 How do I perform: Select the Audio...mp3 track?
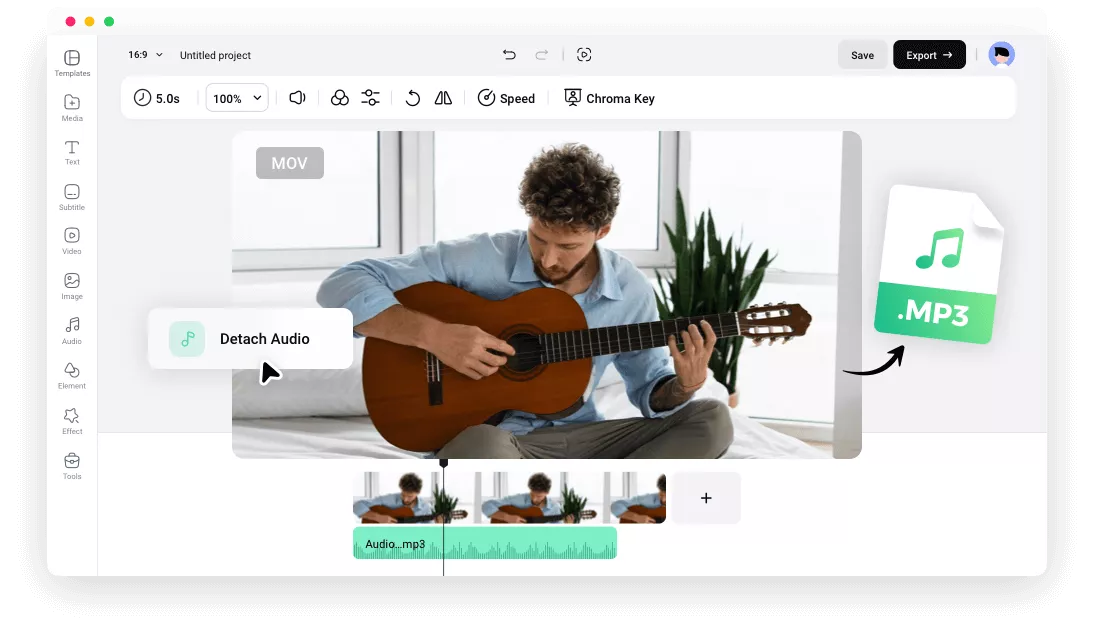tap(485, 543)
